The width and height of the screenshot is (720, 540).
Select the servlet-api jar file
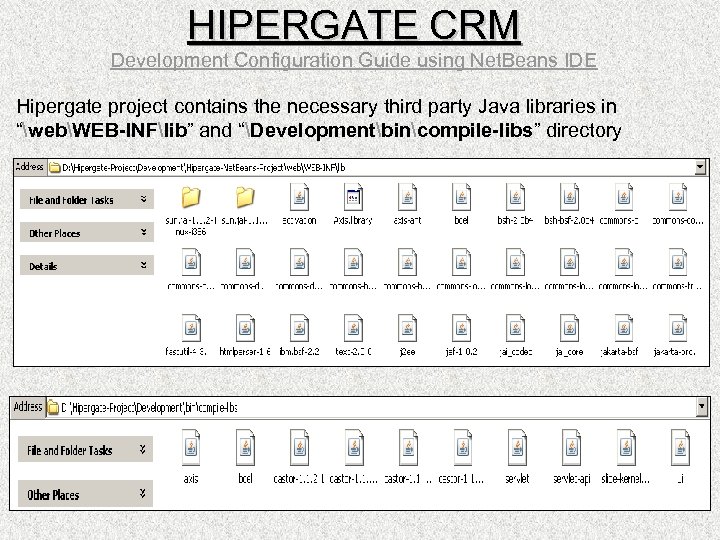point(571,447)
